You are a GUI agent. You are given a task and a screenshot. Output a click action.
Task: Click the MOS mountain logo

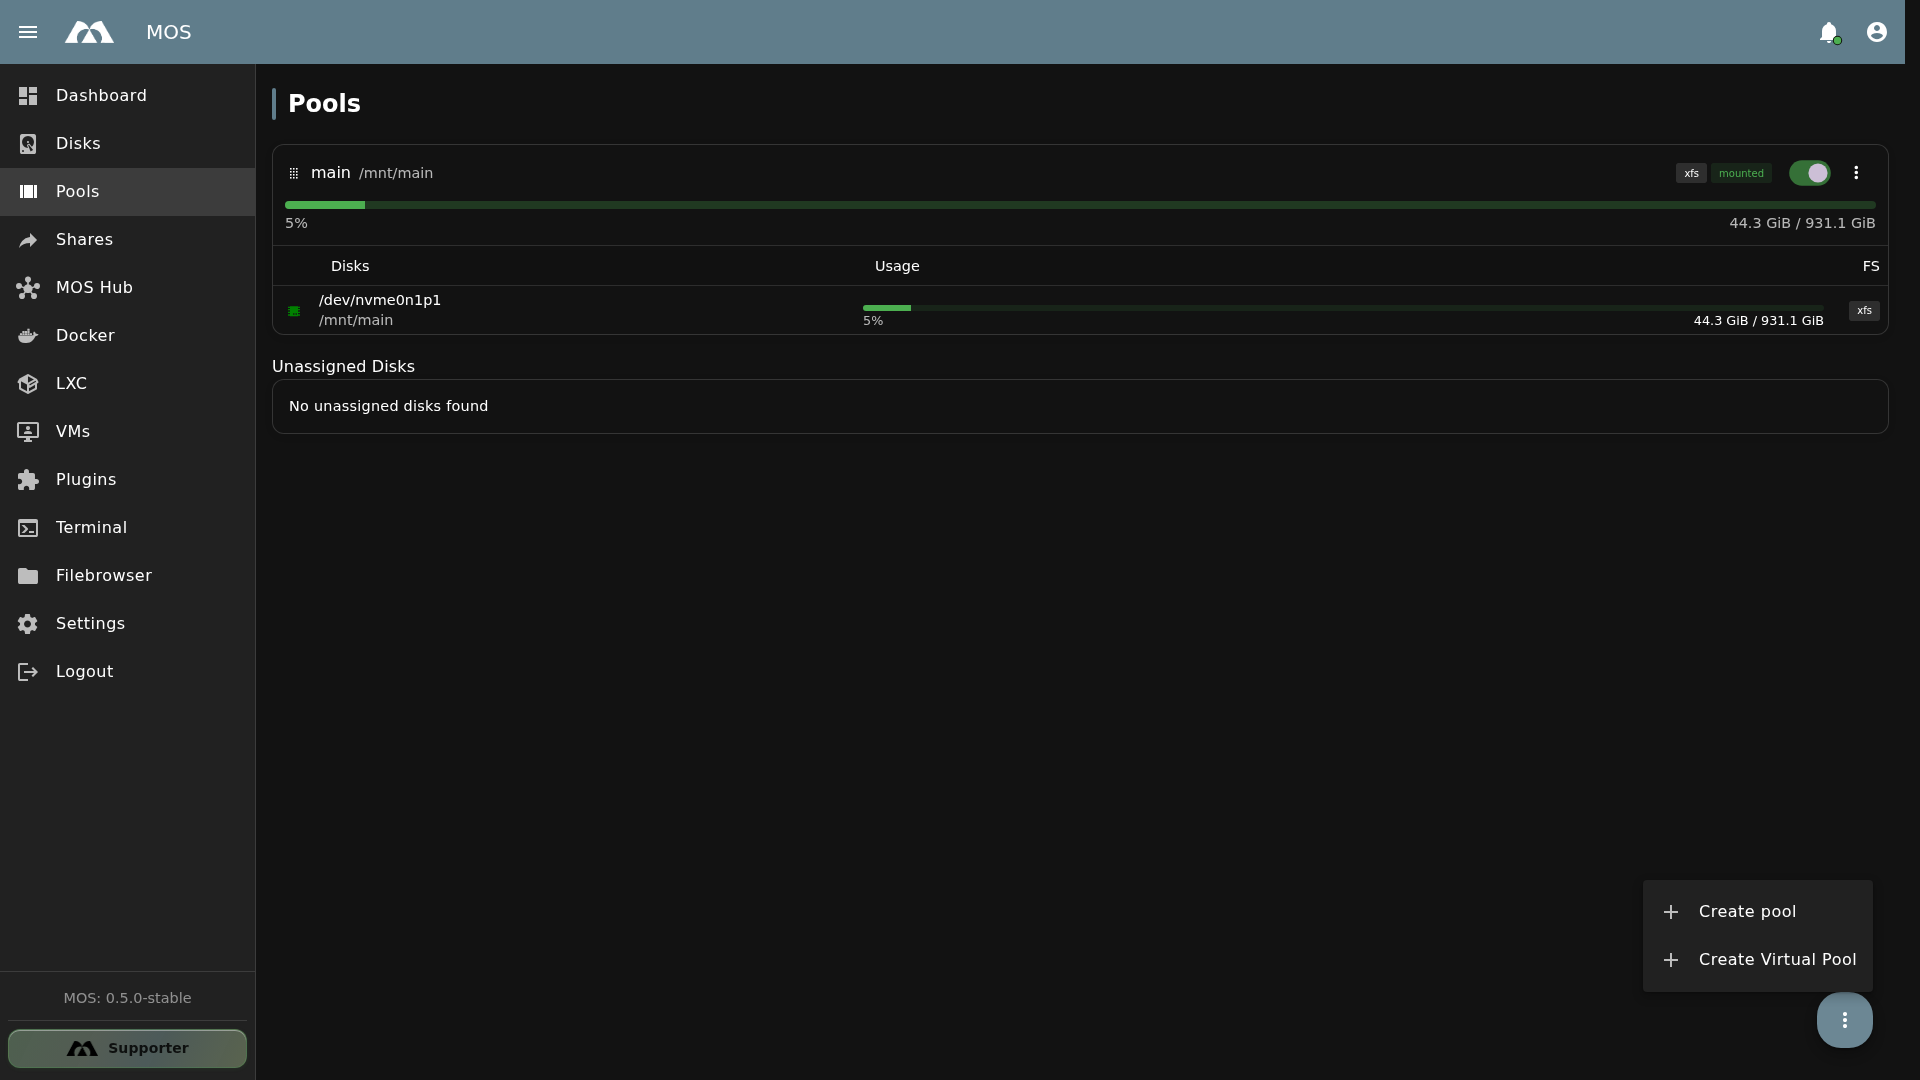click(x=89, y=32)
